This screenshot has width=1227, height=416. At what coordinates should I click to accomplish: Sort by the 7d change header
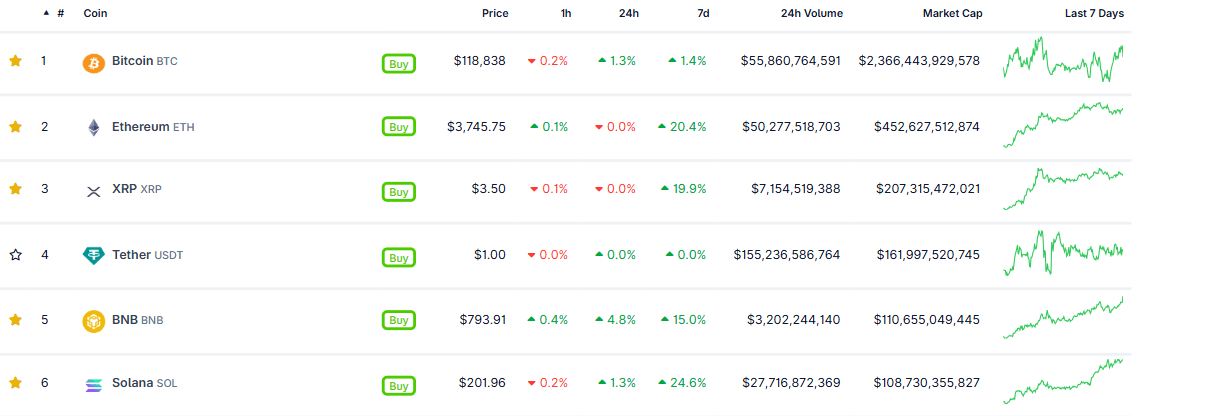tap(703, 14)
